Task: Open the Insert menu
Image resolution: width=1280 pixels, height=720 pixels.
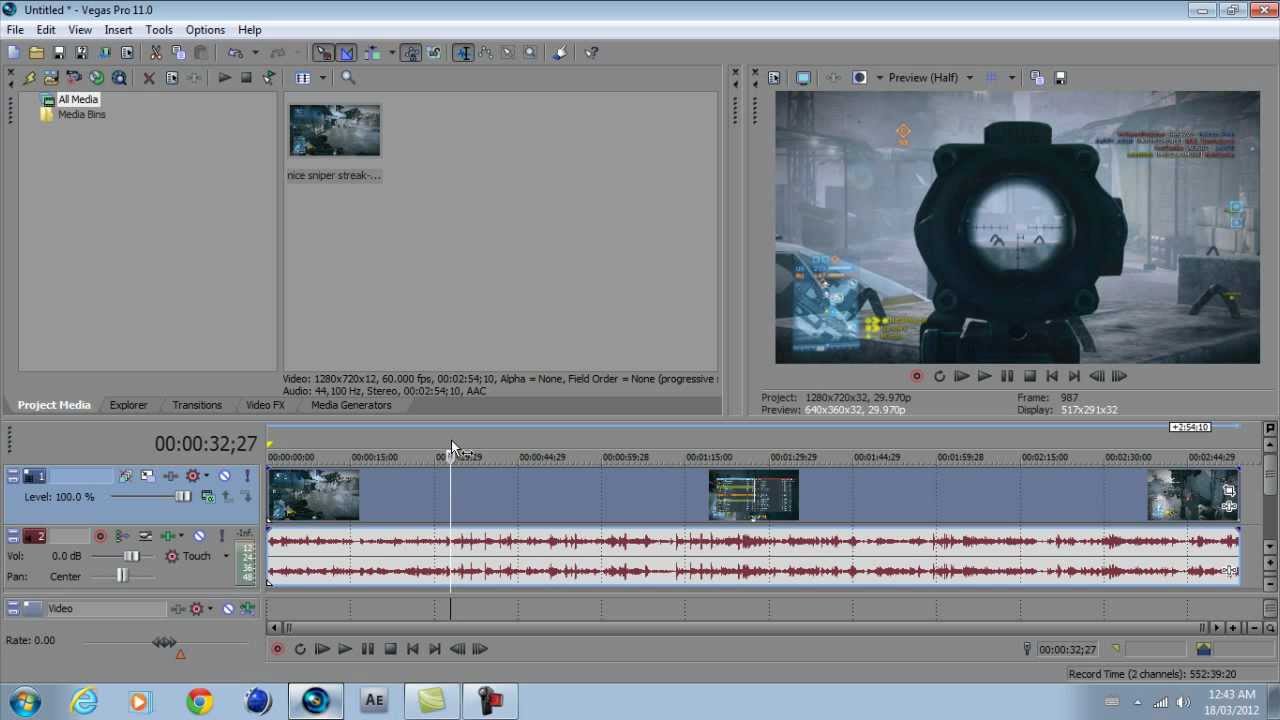Action: coord(118,30)
